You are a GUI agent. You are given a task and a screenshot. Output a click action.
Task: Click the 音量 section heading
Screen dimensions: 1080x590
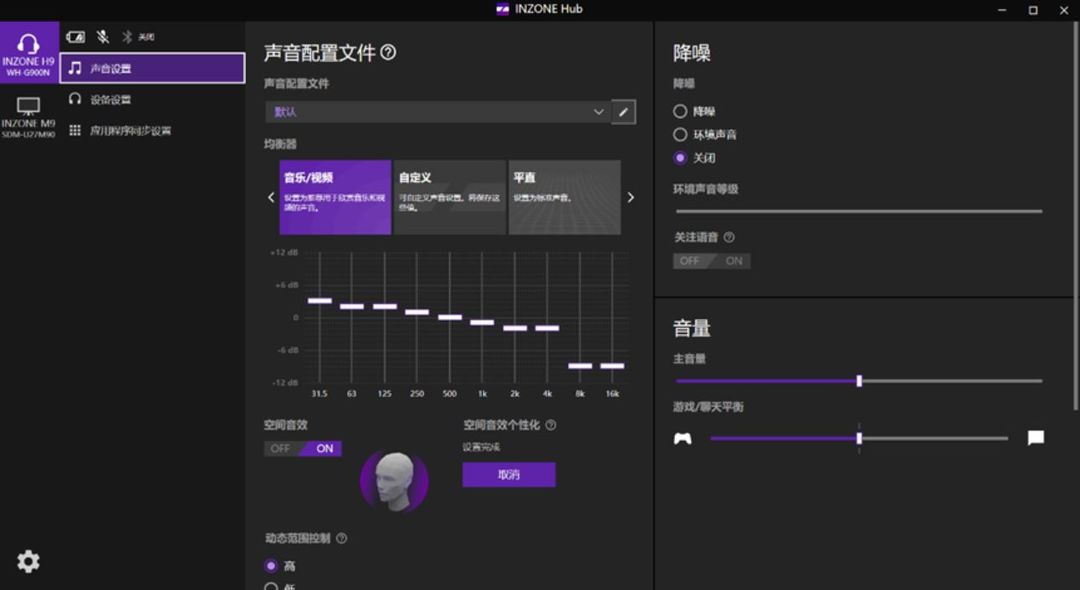tap(692, 328)
